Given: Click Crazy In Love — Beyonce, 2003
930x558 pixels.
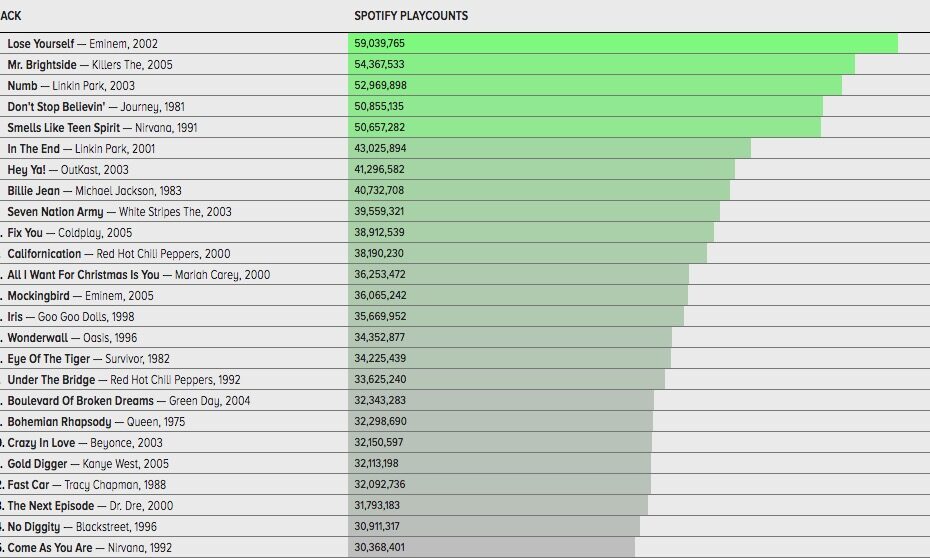Looking at the screenshot, I should point(85,443).
